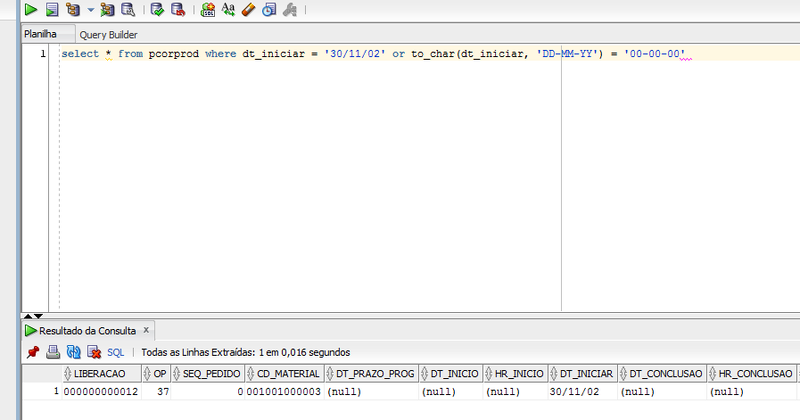Viewport: 800px width, 420px height.
Task: Sort by the DT_PRAZO_PROG column header
Action: tap(371, 374)
